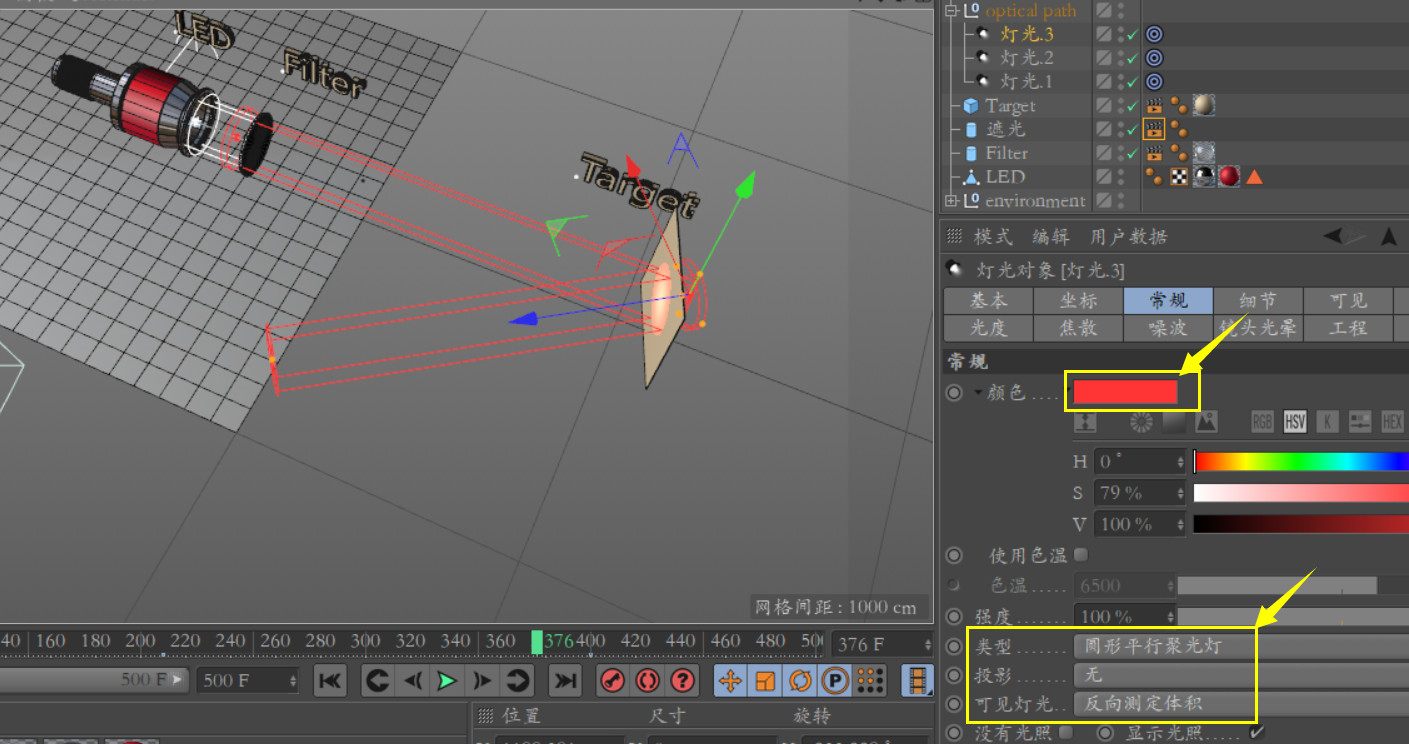Toggle enable checkmark for Target object
1409x744 pixels.
(x=1133, y=106)
